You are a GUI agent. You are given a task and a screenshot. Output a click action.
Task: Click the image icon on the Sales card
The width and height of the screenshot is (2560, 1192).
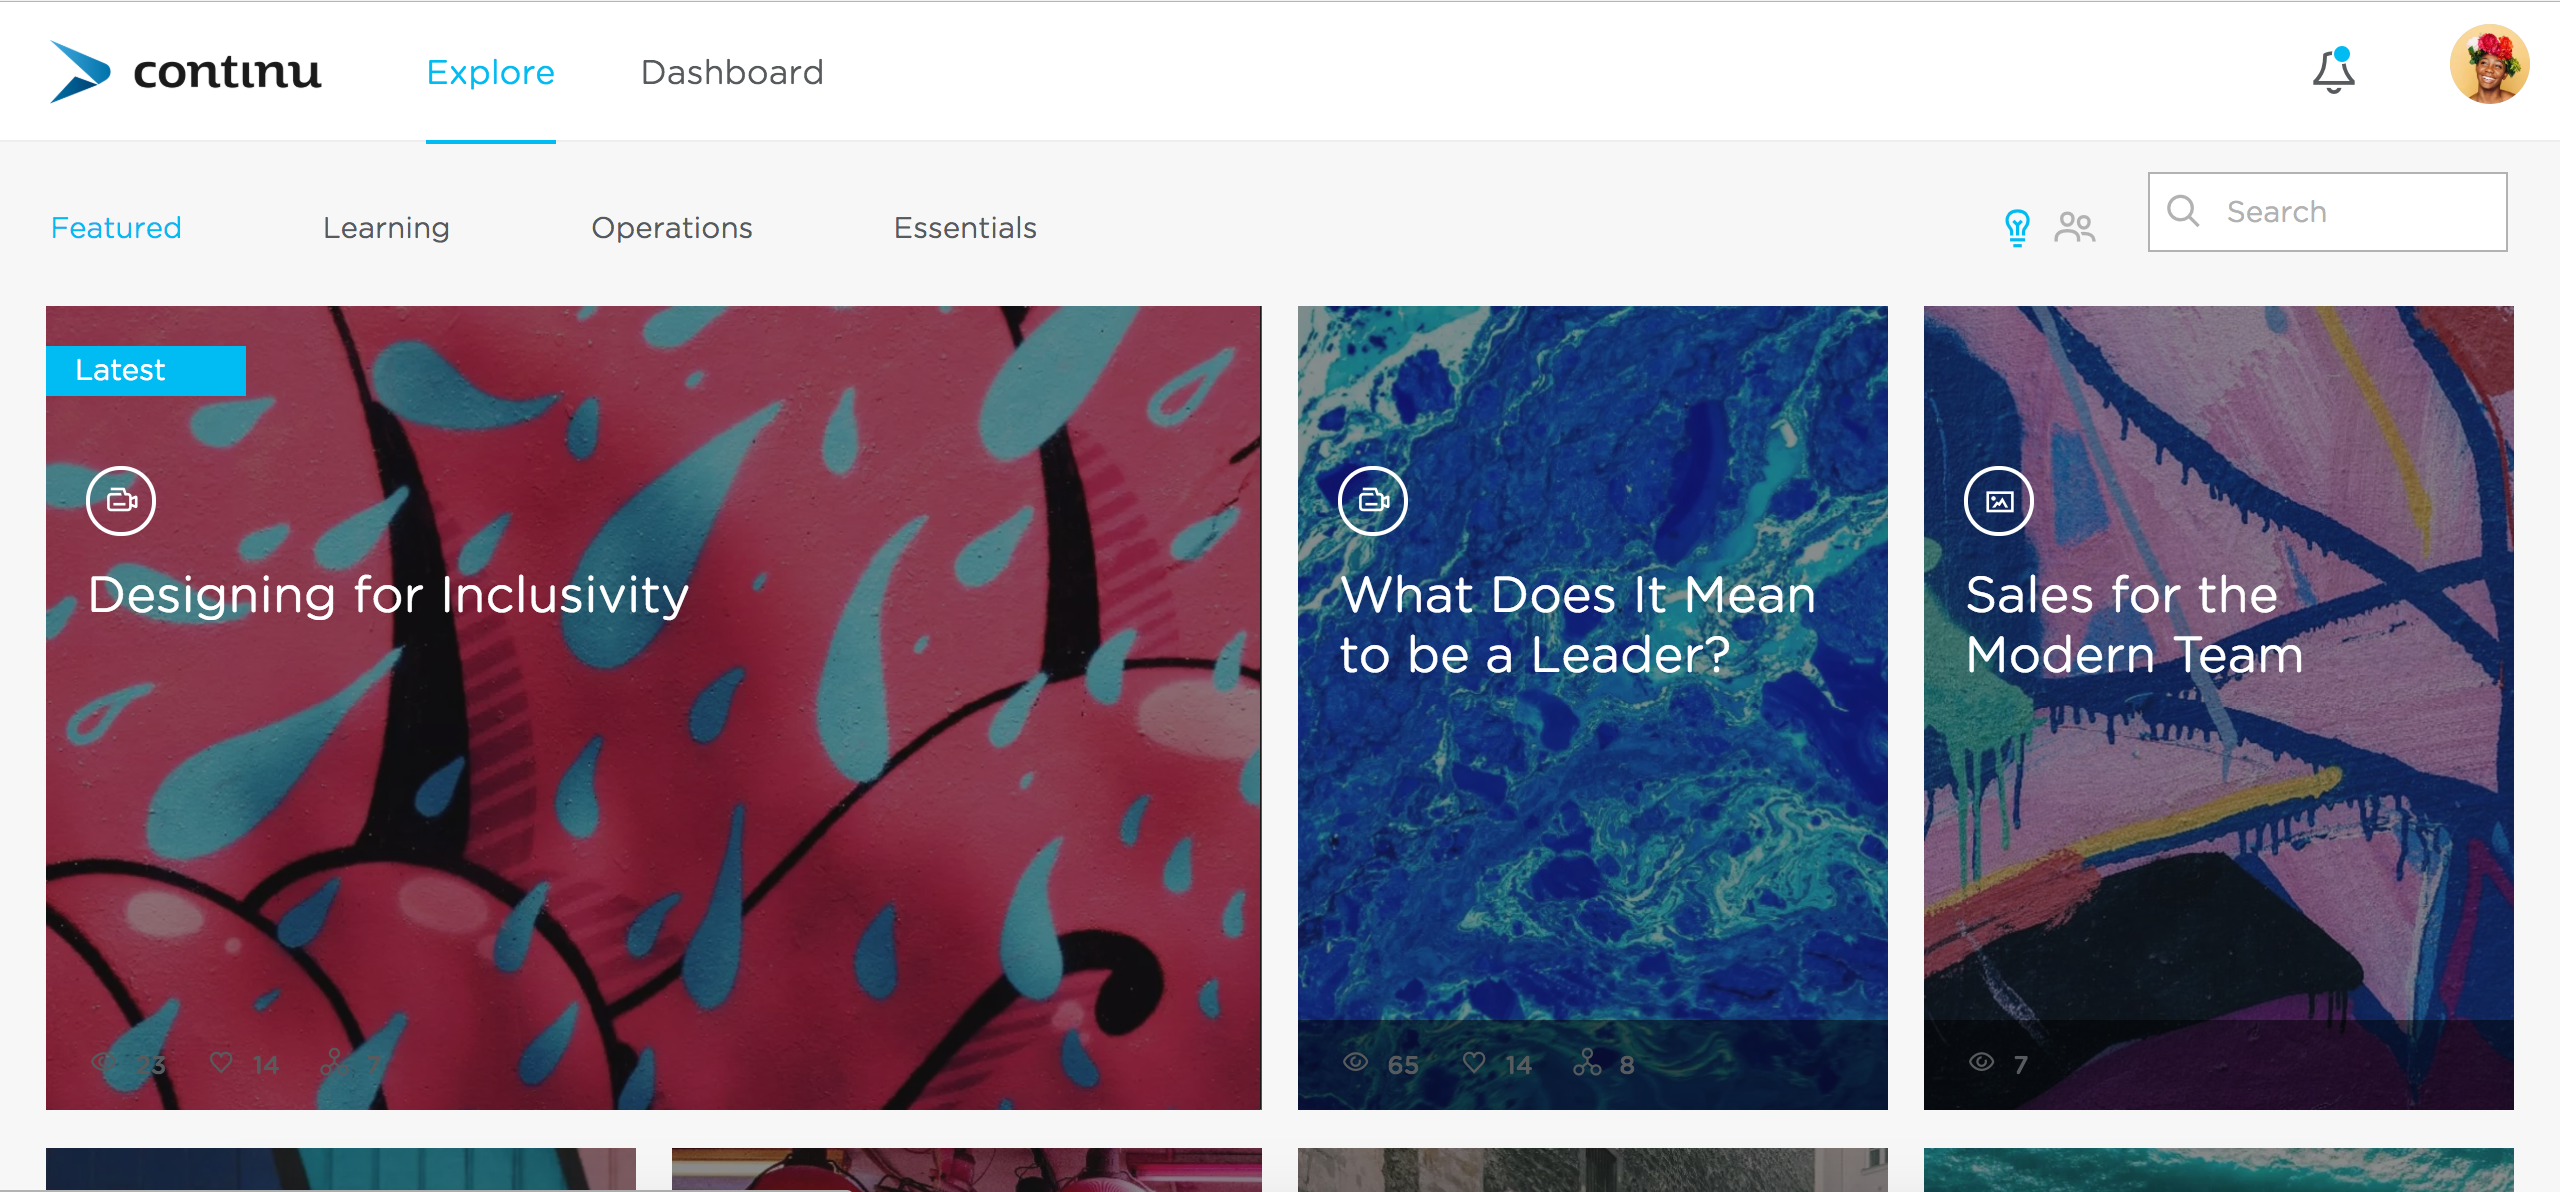1999,501
